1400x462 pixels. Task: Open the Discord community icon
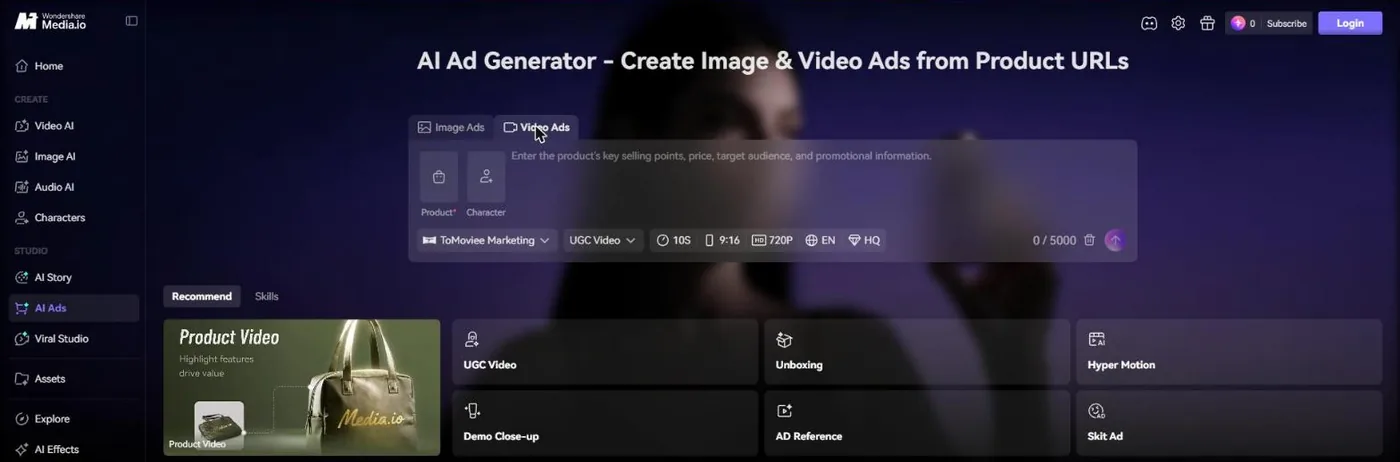coord(1149,23)
